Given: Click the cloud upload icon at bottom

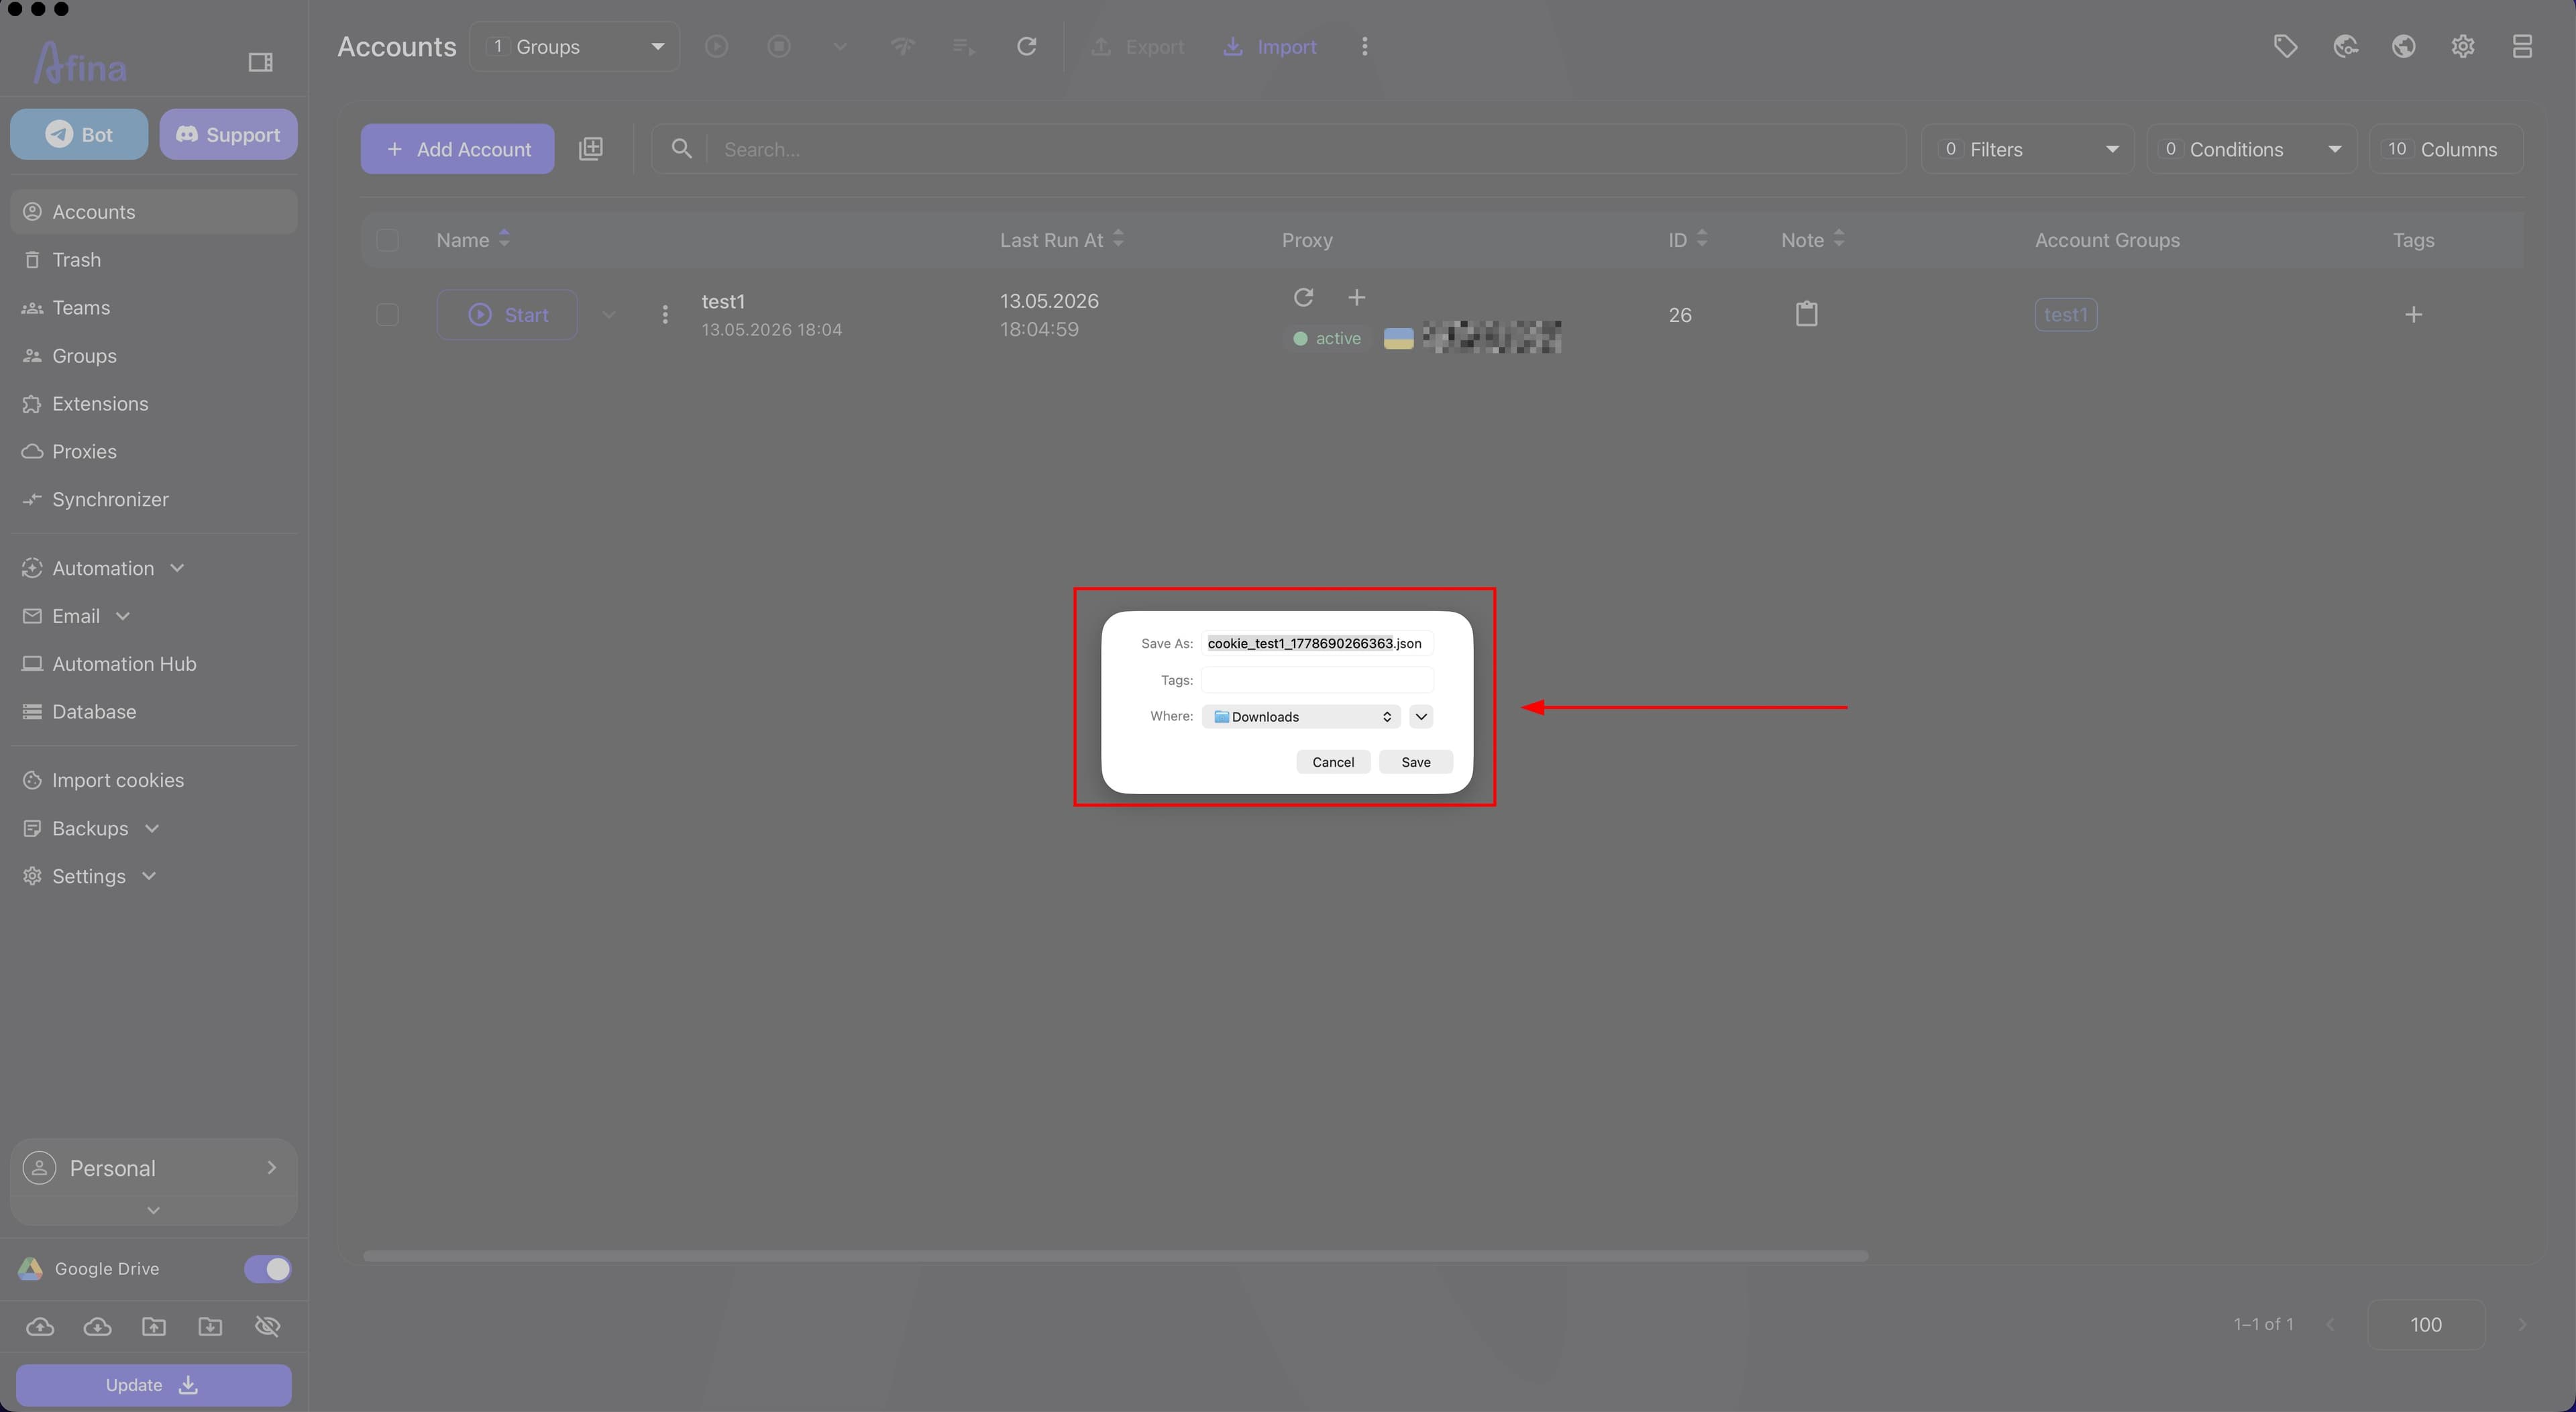Looking at the screenshot, I should tap(40, 1327).
